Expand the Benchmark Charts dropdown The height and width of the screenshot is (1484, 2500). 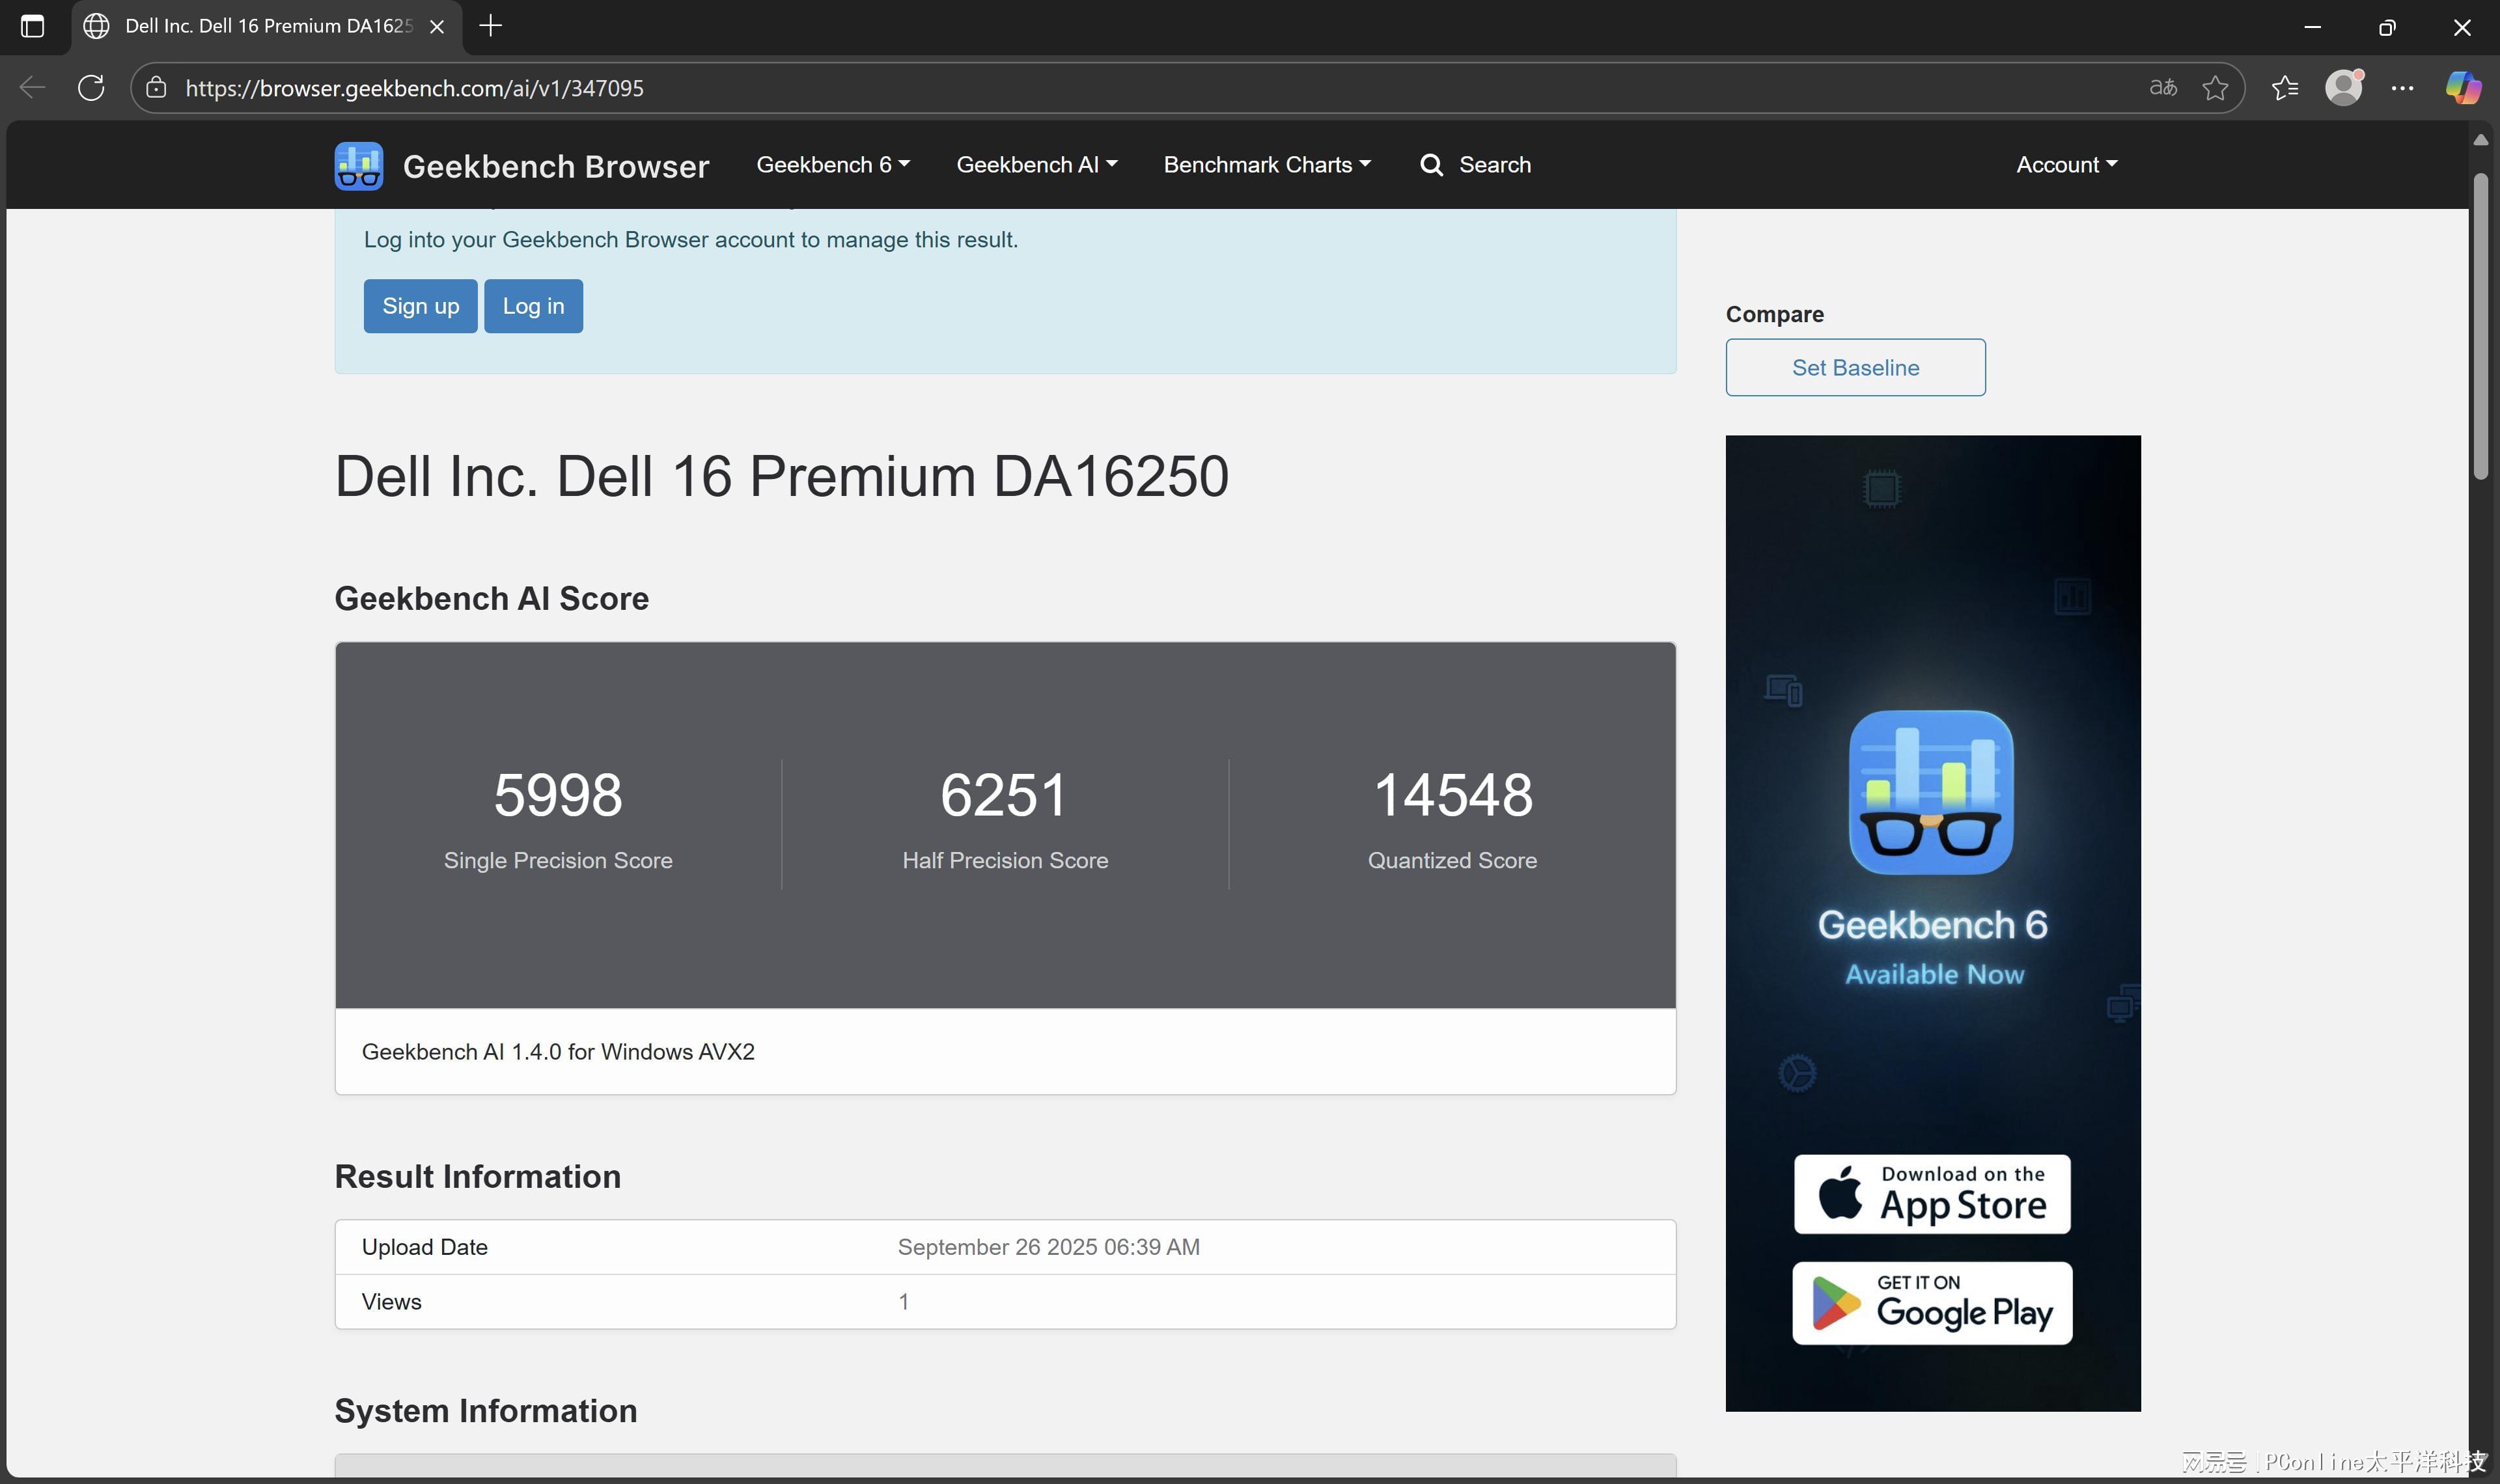(x=1266, y=165)
